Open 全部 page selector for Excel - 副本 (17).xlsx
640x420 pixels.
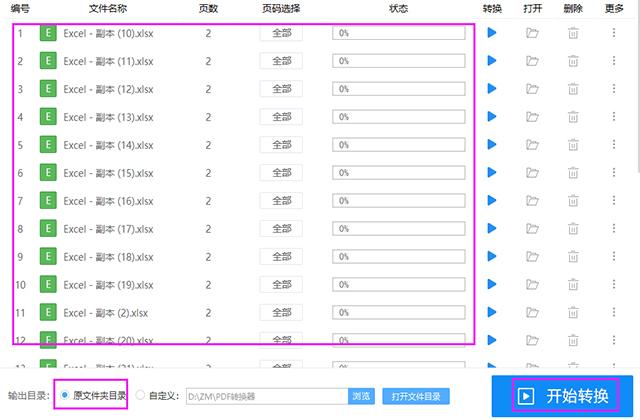pos(281,229)
